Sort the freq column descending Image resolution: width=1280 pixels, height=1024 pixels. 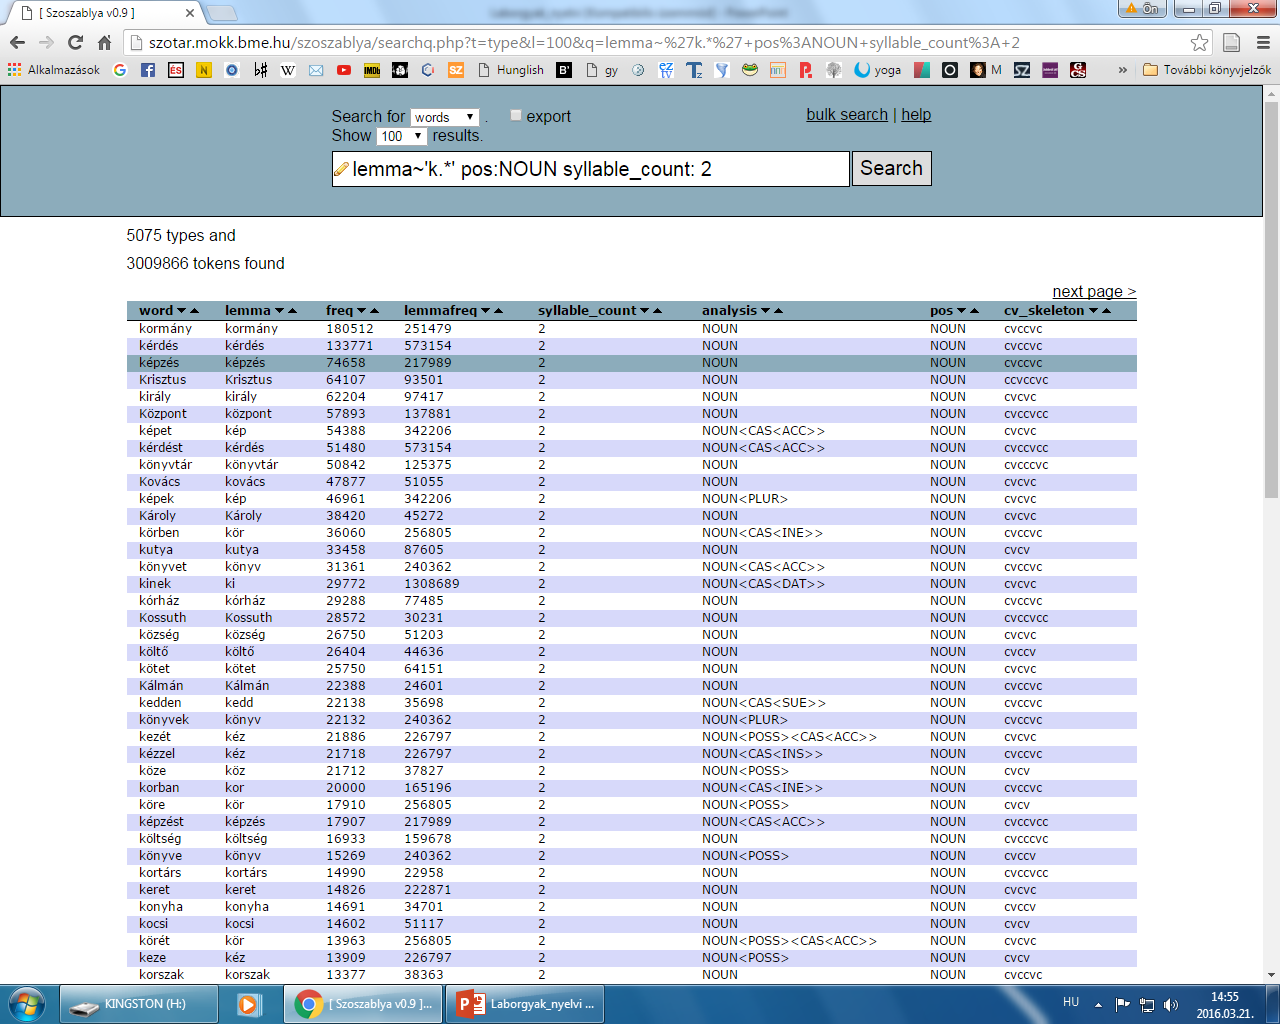[361, 311]
